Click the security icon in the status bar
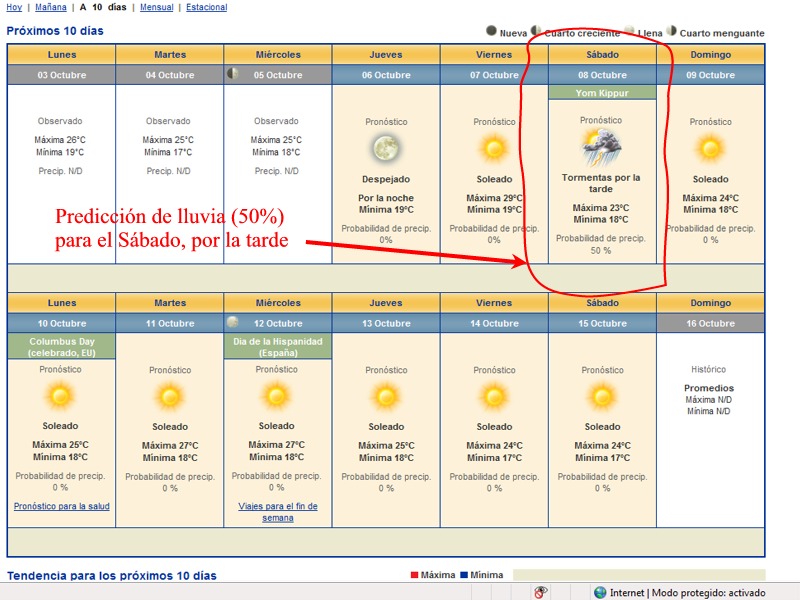Viewport: 800px width, 600px height. point(541,592)
